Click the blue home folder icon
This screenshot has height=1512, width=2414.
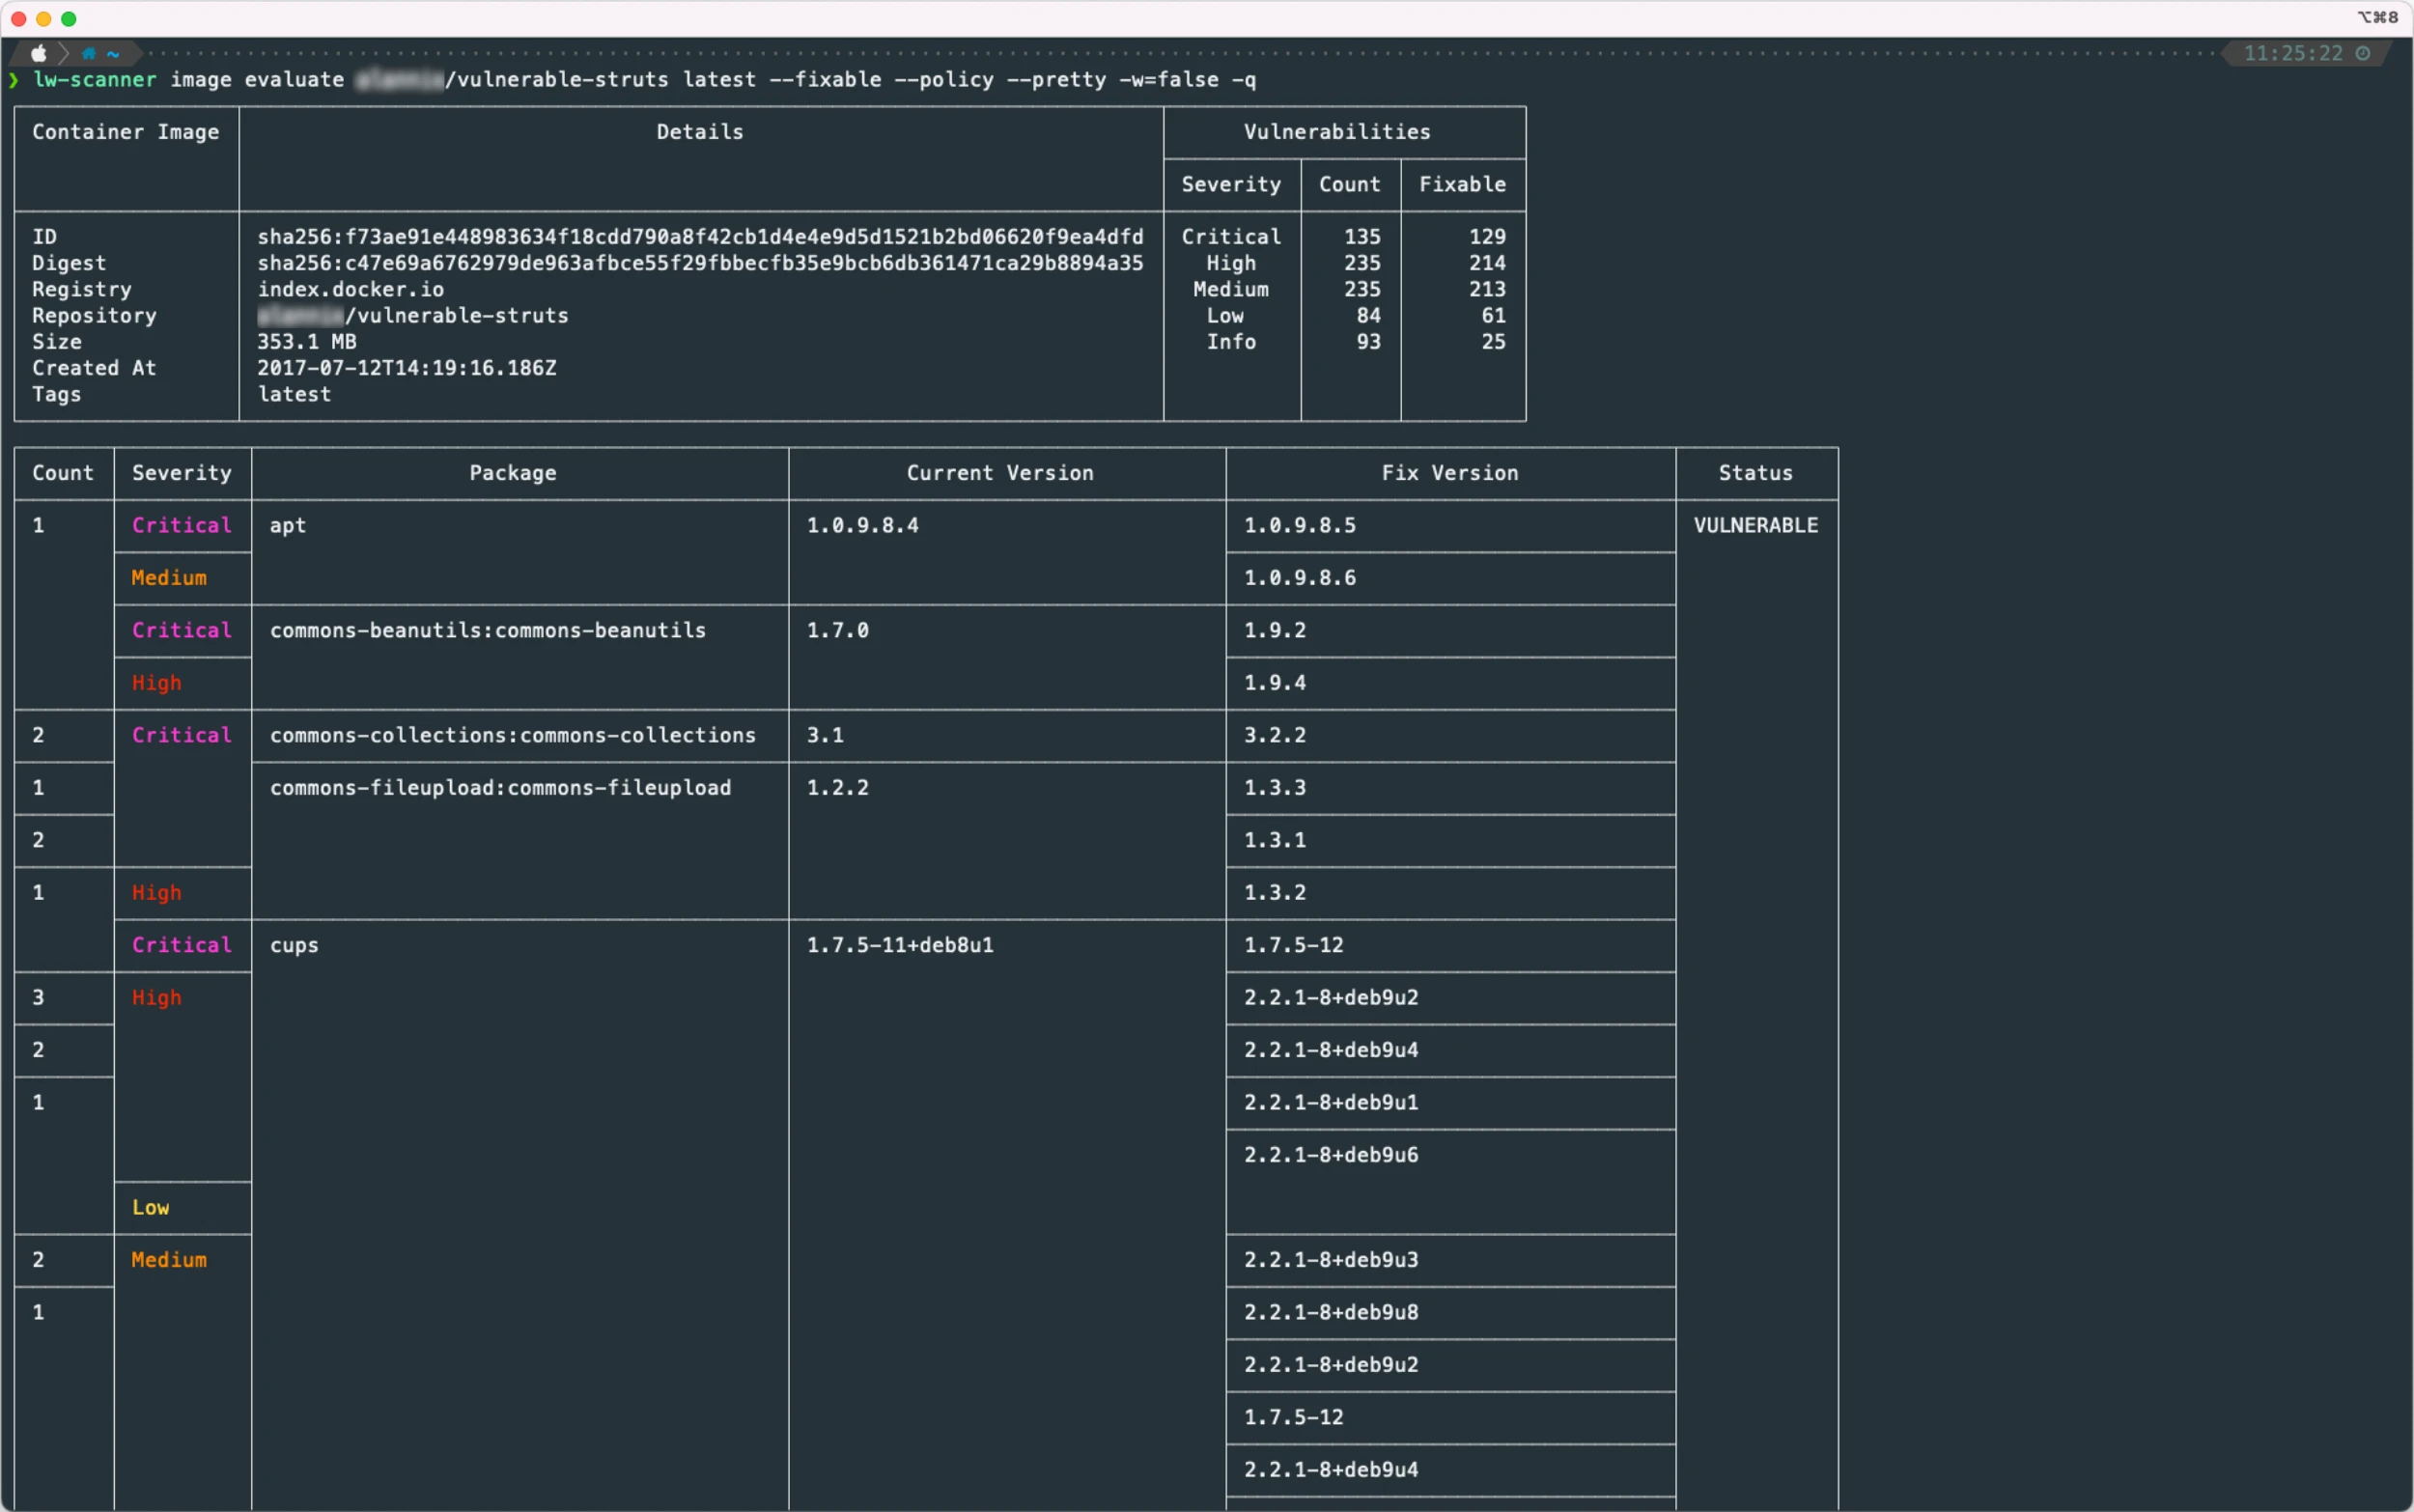(89, 53)
